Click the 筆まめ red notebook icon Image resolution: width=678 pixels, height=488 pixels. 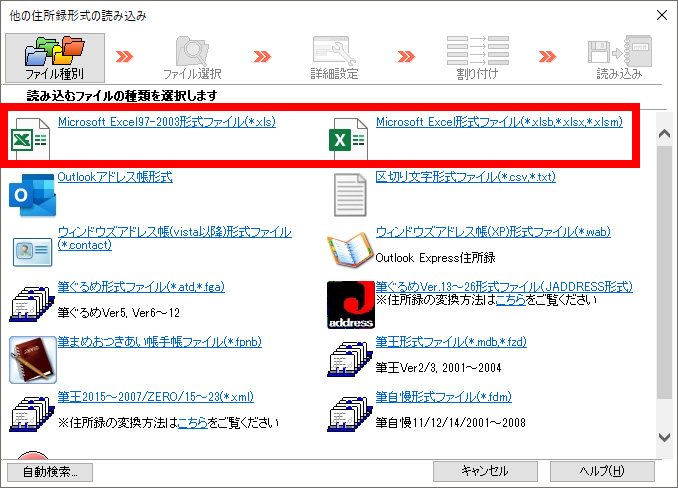click(x=33, y=360)
